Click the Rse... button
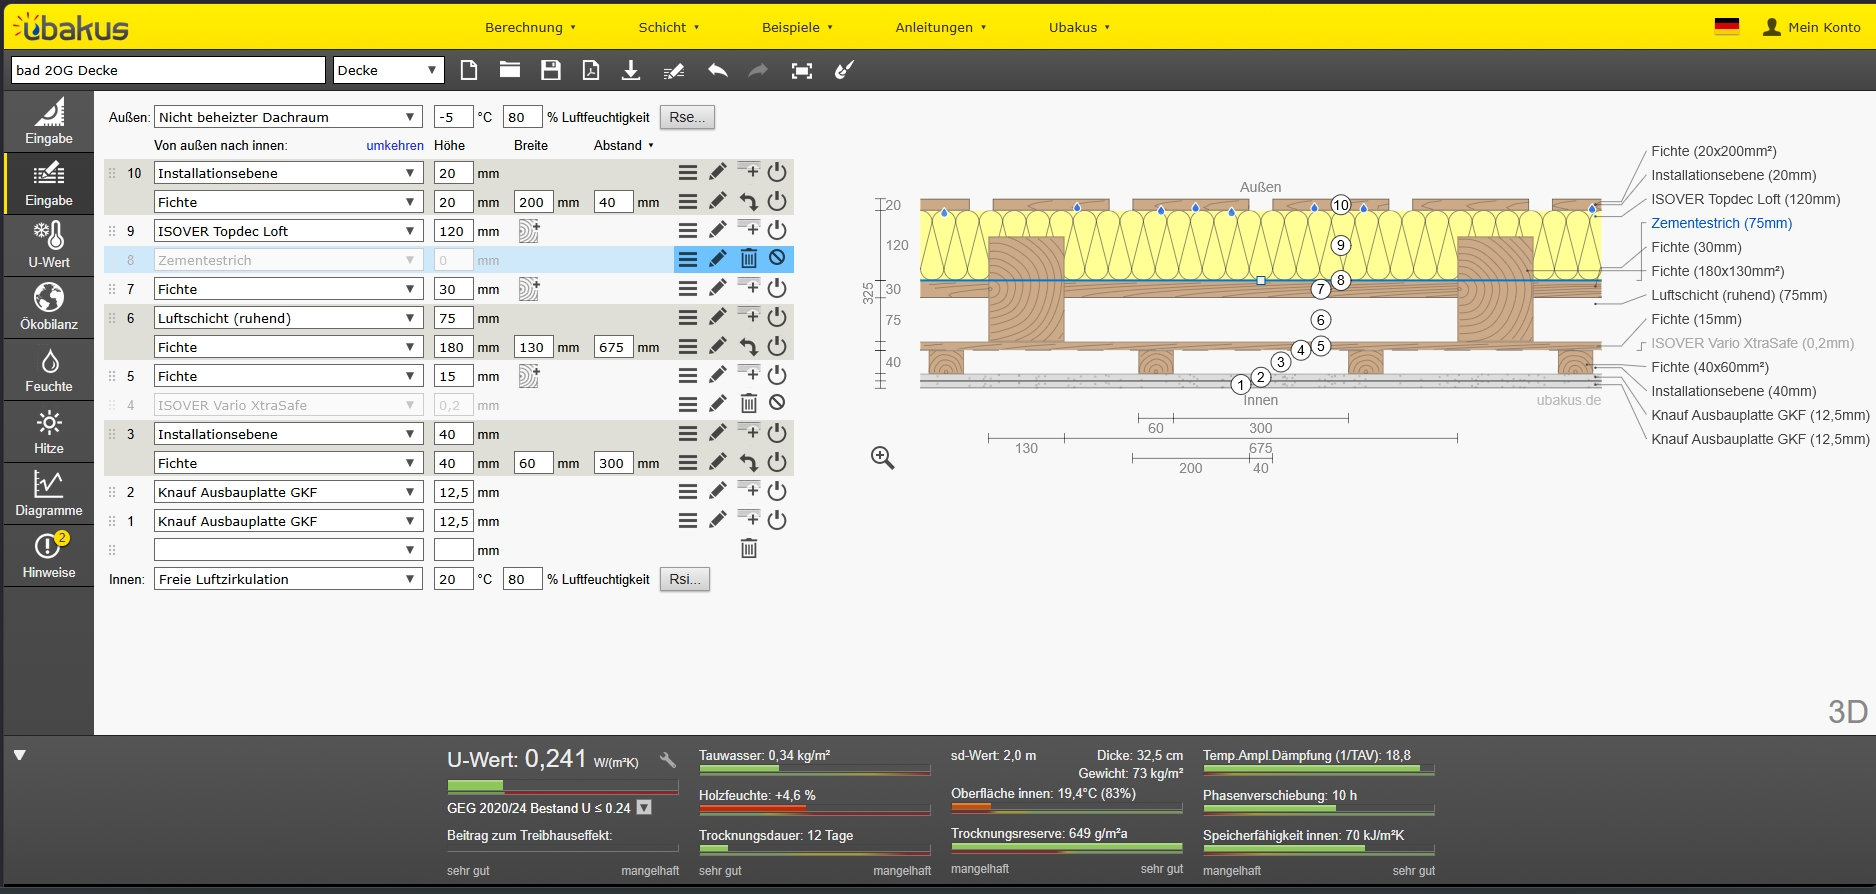The image size is (1876, 894). coord(687,117)
